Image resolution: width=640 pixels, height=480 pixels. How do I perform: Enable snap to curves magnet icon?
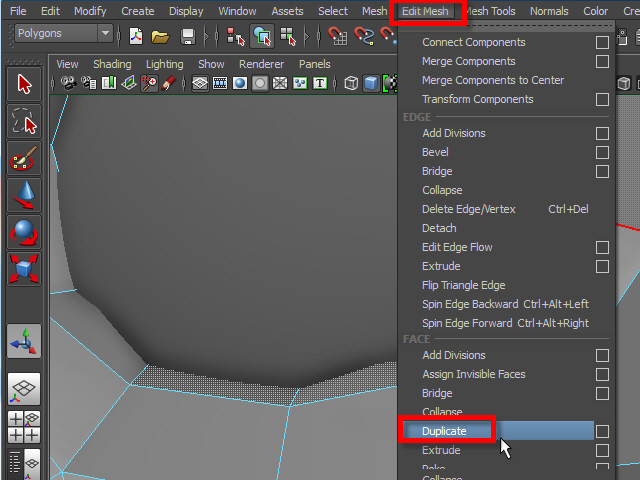tap(364, 36)
